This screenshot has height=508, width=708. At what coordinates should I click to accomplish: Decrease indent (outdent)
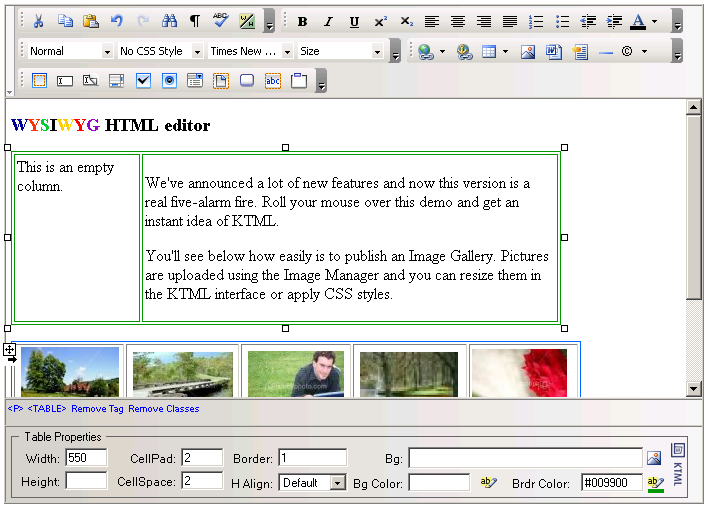588,22
